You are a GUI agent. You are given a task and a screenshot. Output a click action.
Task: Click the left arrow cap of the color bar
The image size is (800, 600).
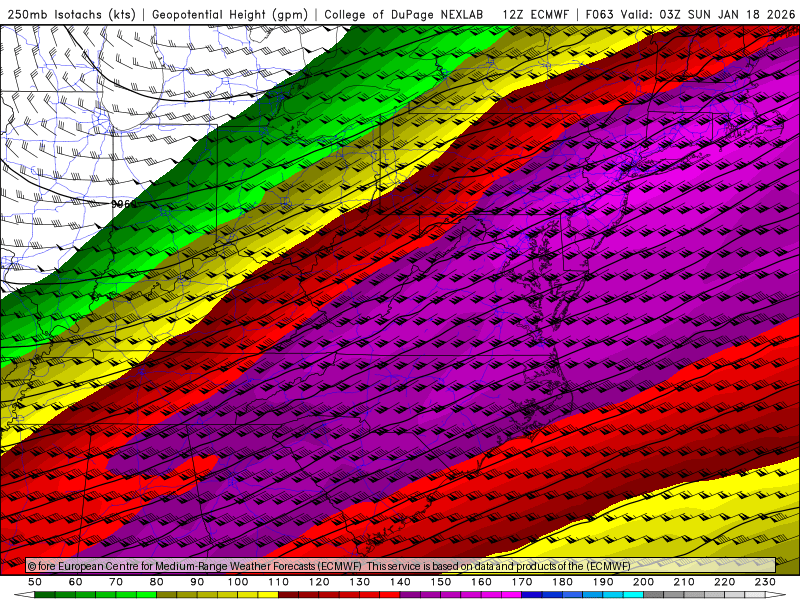[24, 595]
